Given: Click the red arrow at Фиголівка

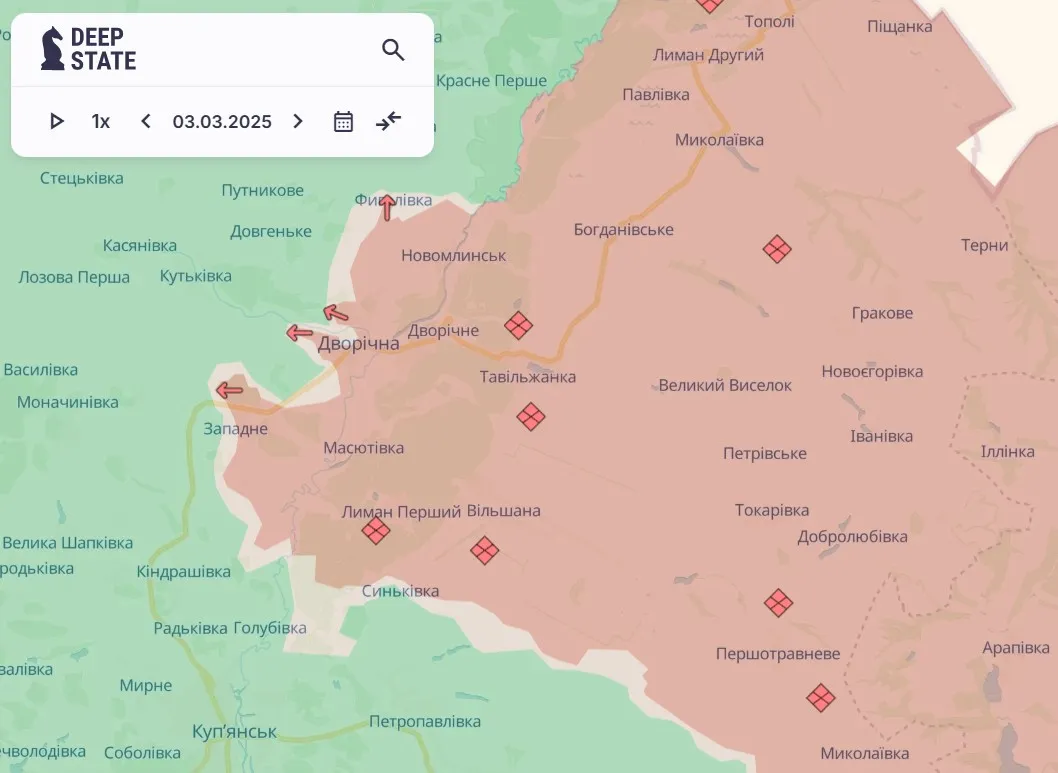Looking at the screenshot, I should coord(386,205).
